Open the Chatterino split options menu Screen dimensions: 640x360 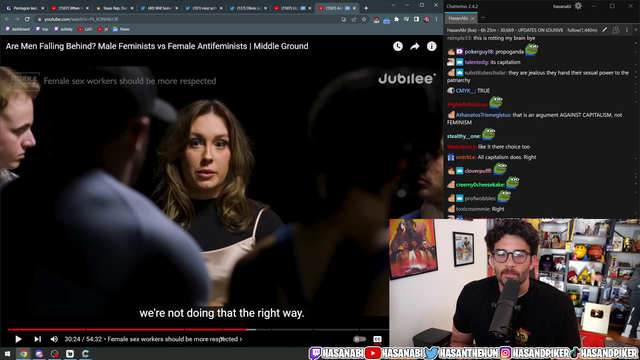click(627, 30)
